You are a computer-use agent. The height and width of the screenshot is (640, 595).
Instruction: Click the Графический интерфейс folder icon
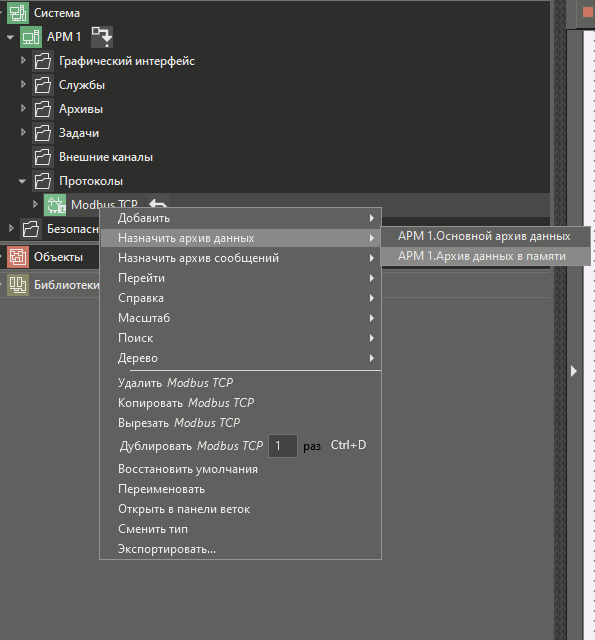coord(43,61)
